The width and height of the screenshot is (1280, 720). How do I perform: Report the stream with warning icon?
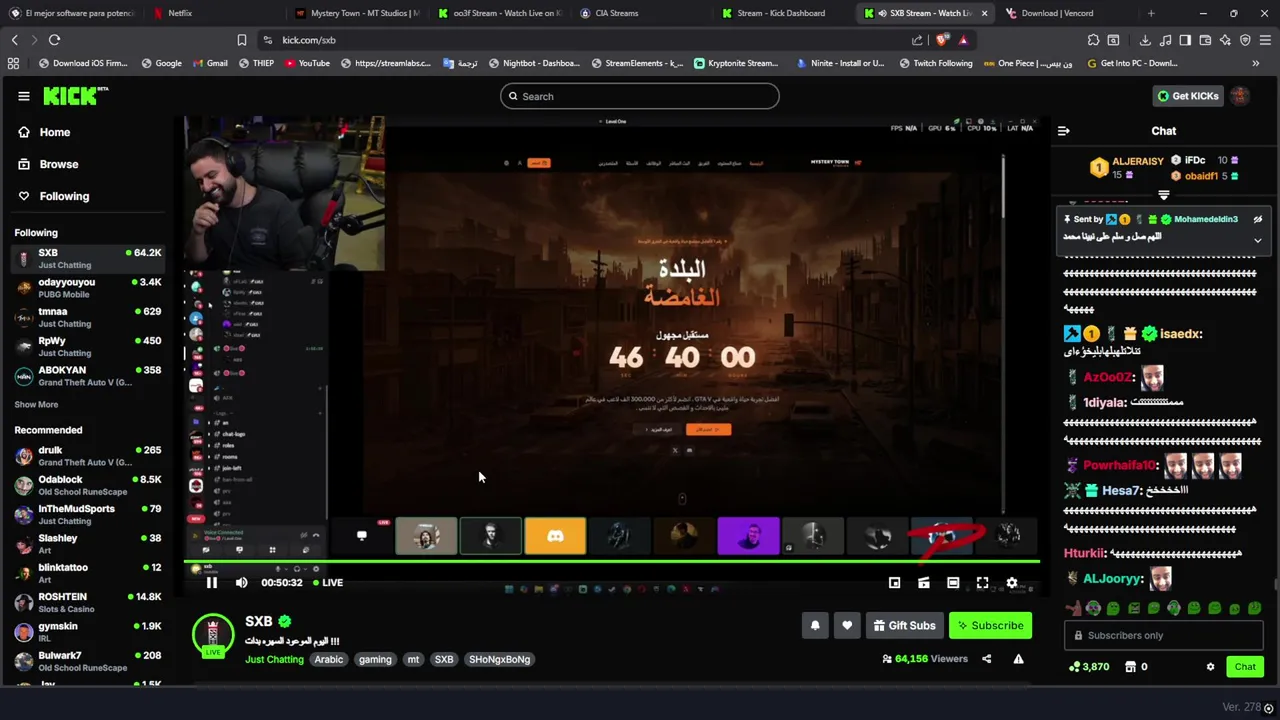[1018, 659]
